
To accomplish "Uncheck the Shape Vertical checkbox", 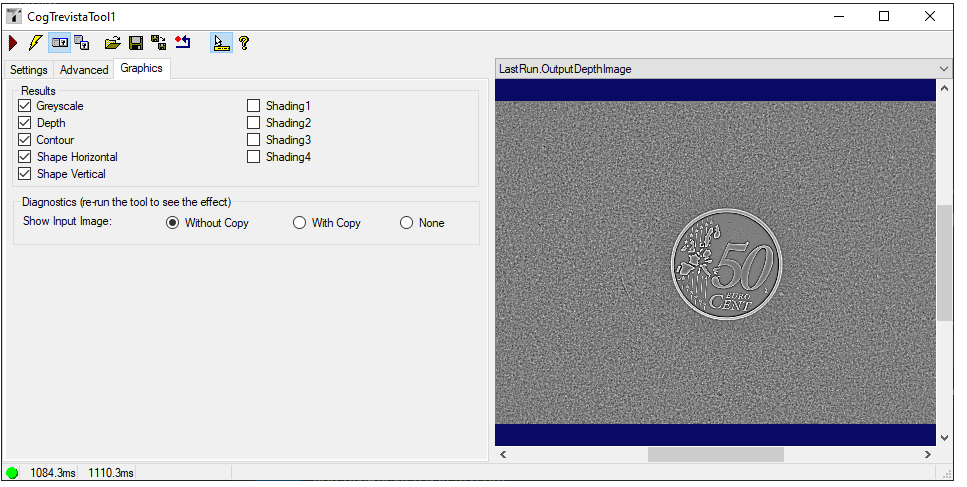I will [25, 174].
